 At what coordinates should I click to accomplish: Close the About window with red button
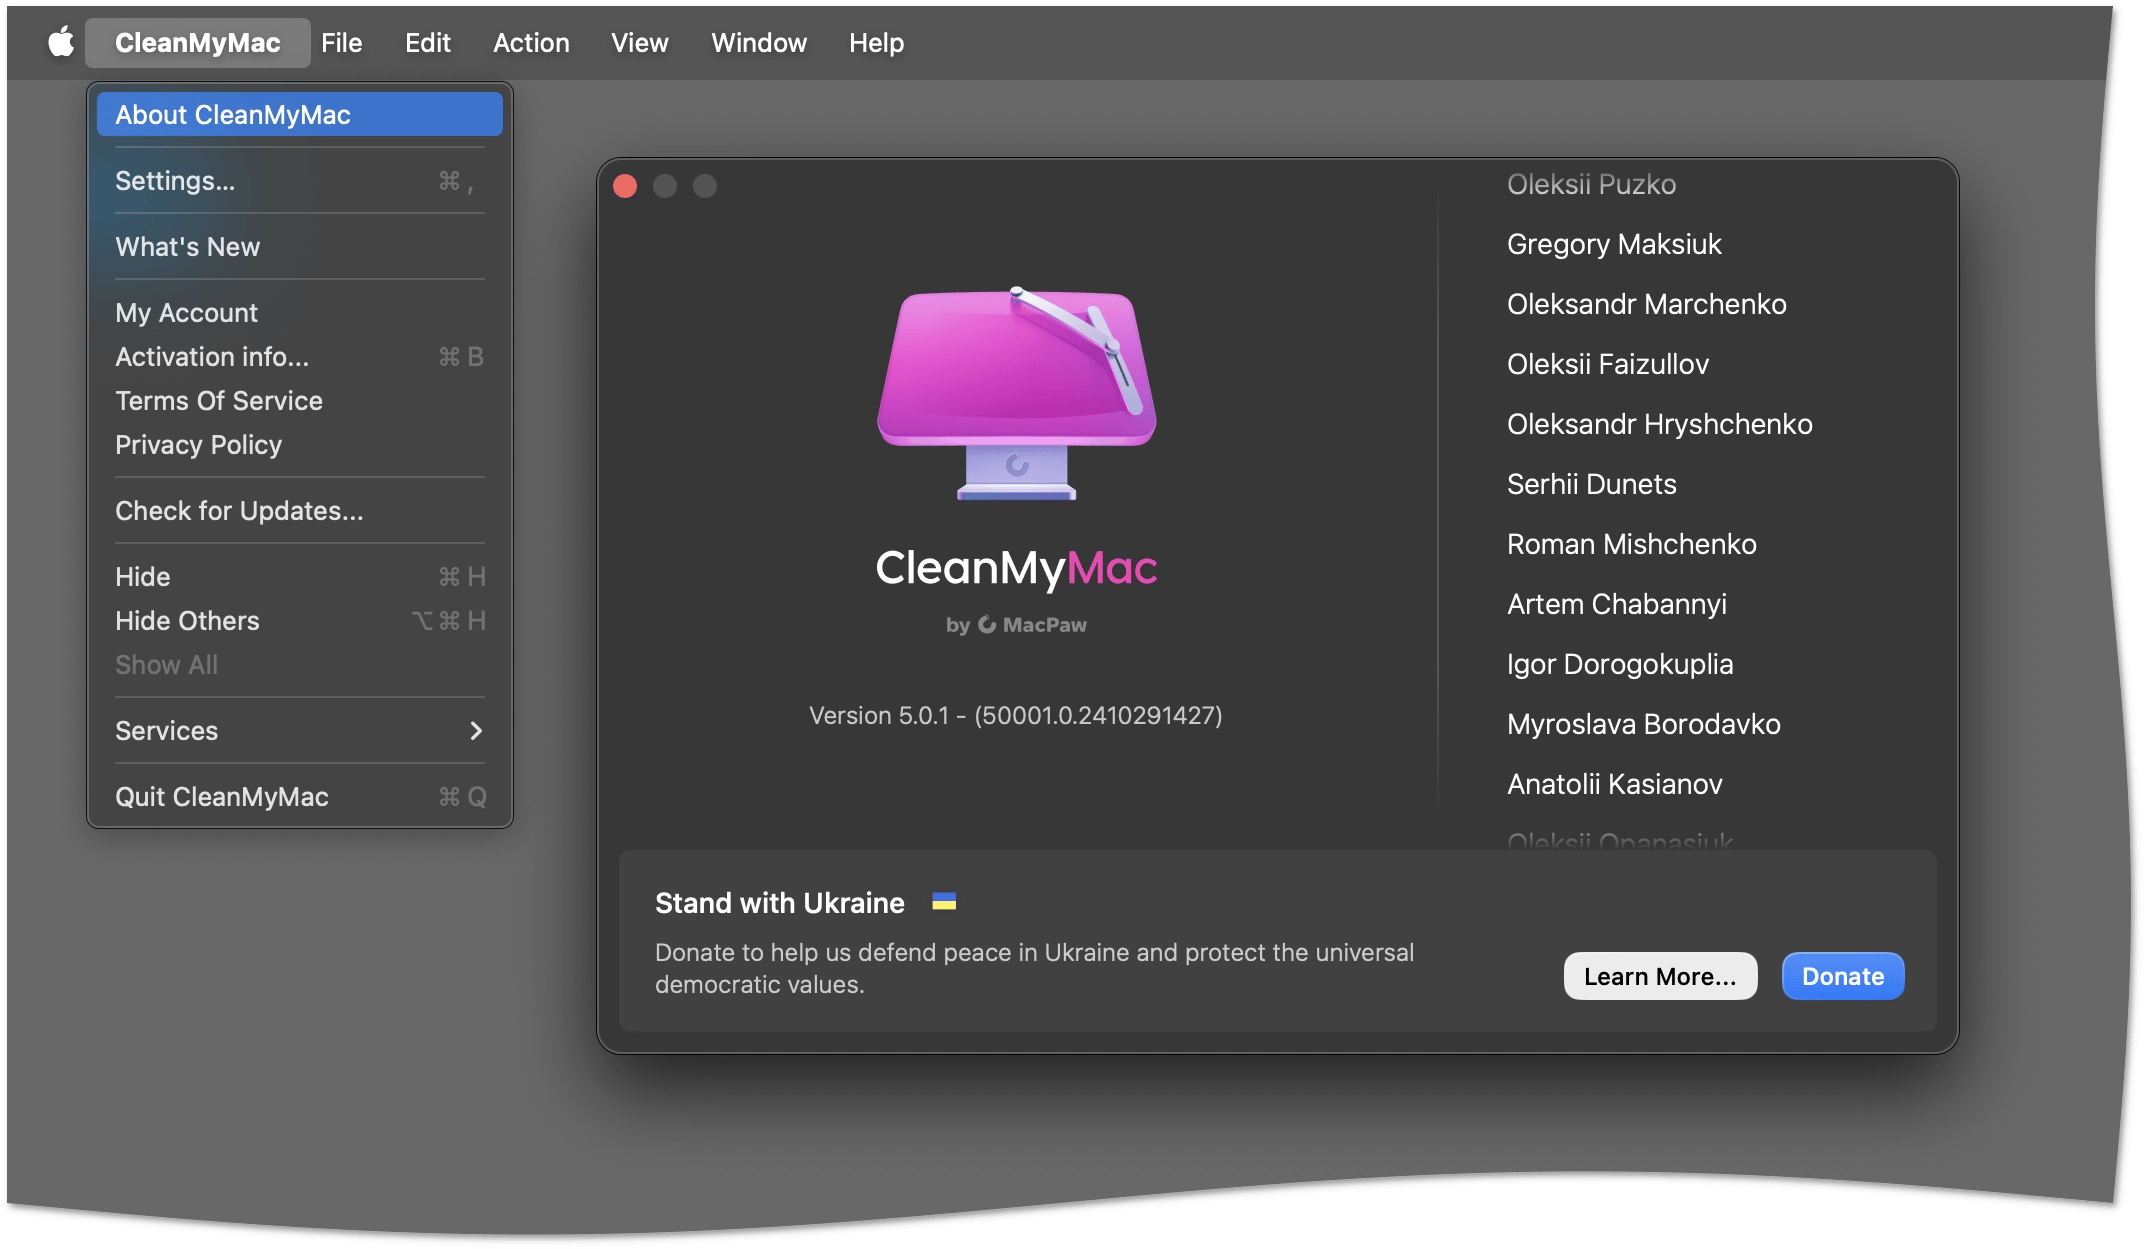(625, 186)
